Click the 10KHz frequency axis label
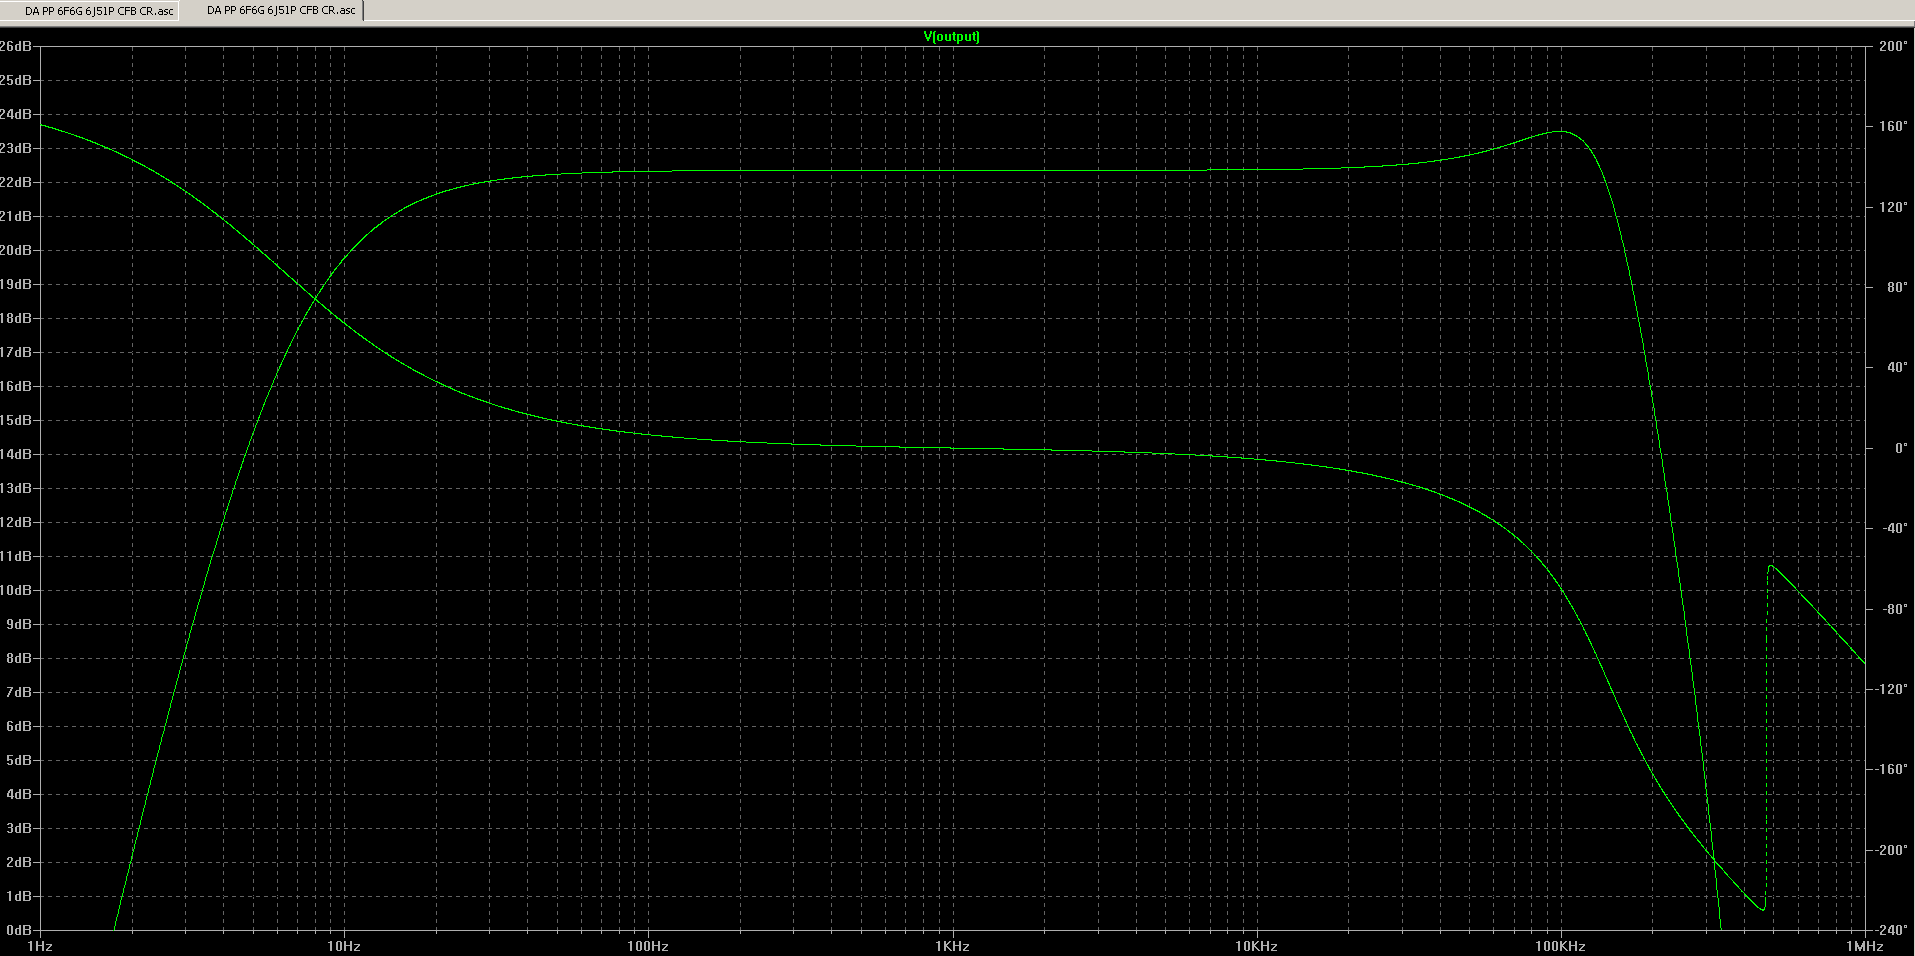The width and height of the screenshot is (1915, 956). [1256, 946]
